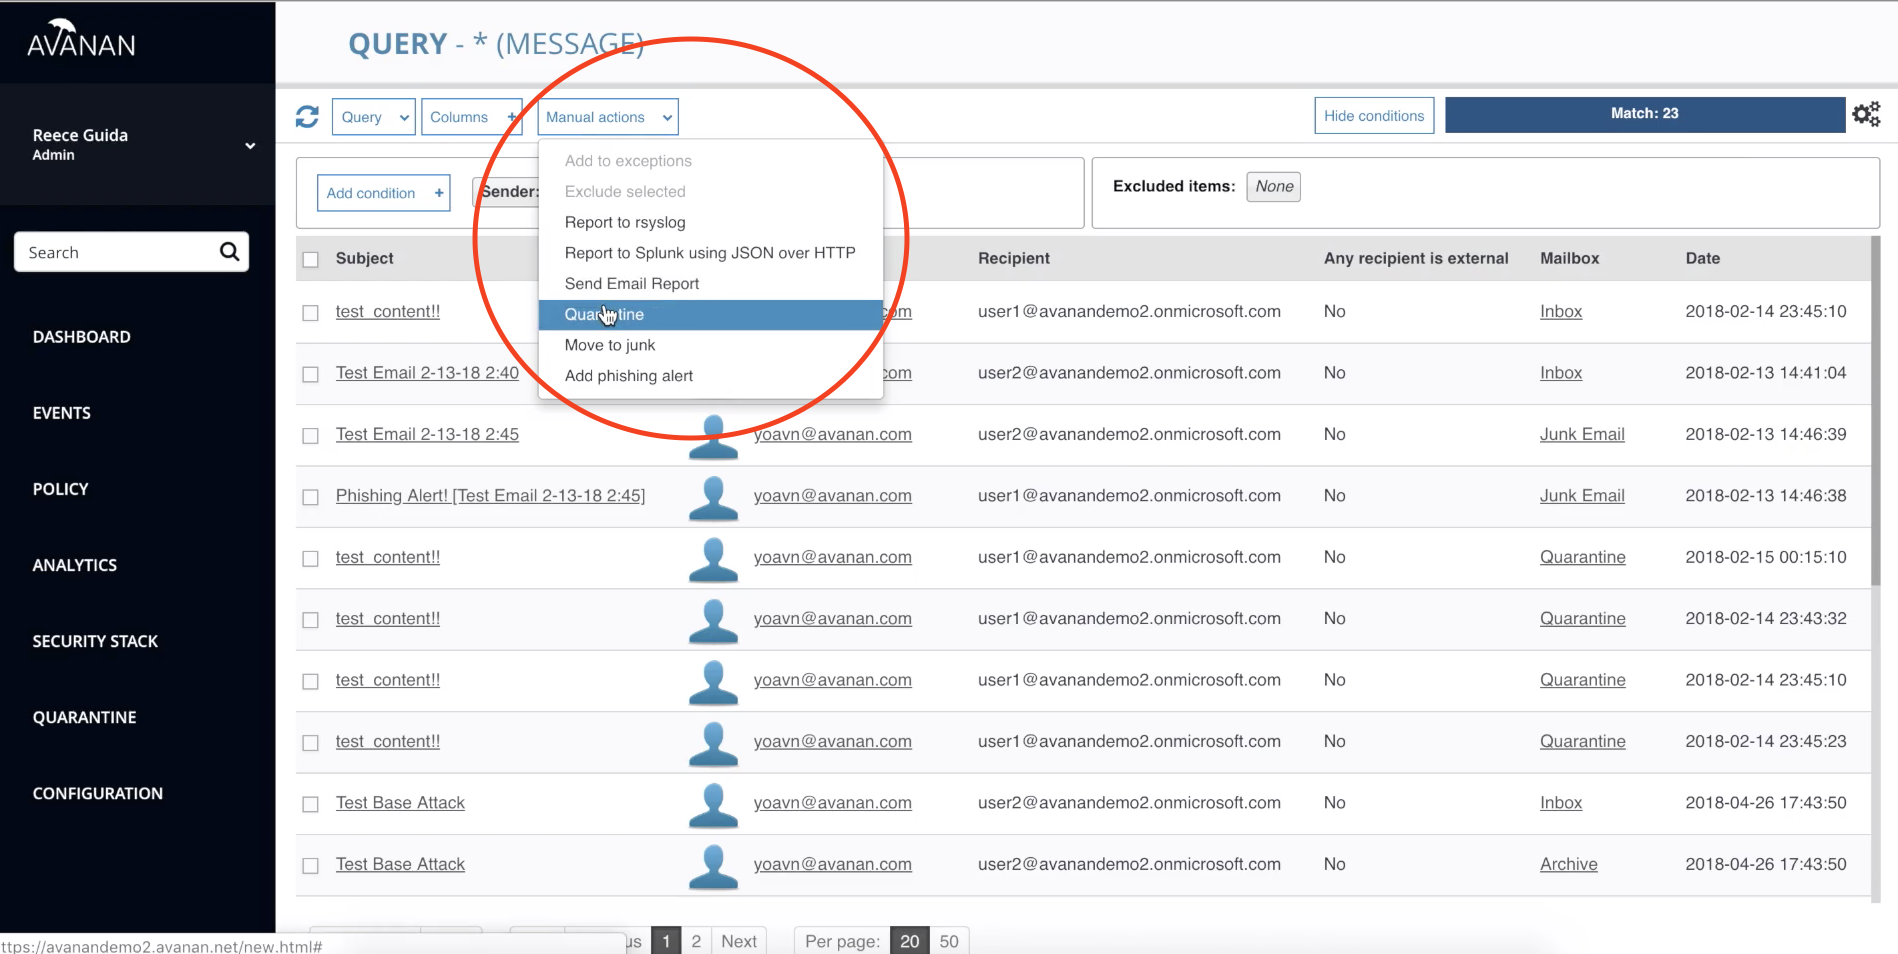Click sender avatar for 17:43:50 Inbox row

click(713, 805)
